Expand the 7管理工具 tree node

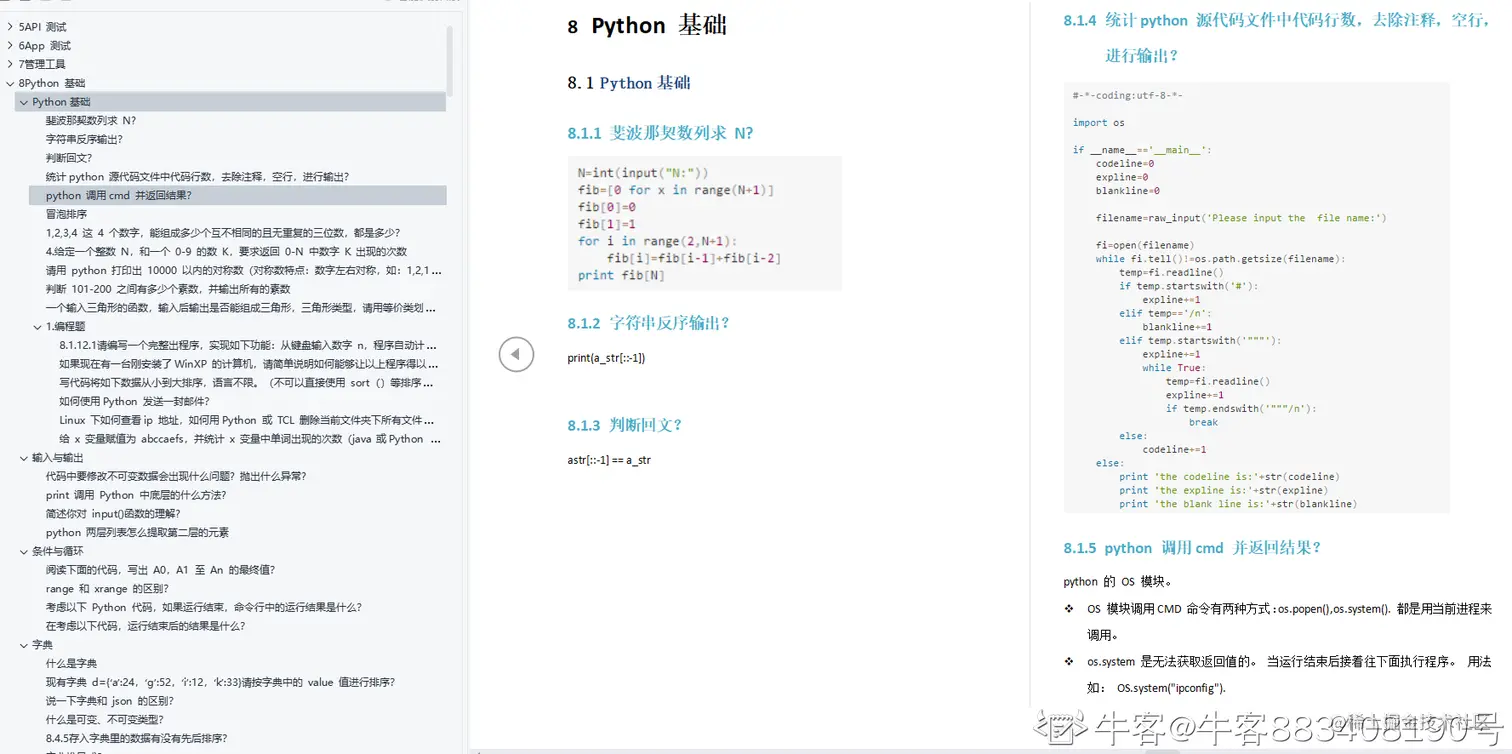coord(10,64)
